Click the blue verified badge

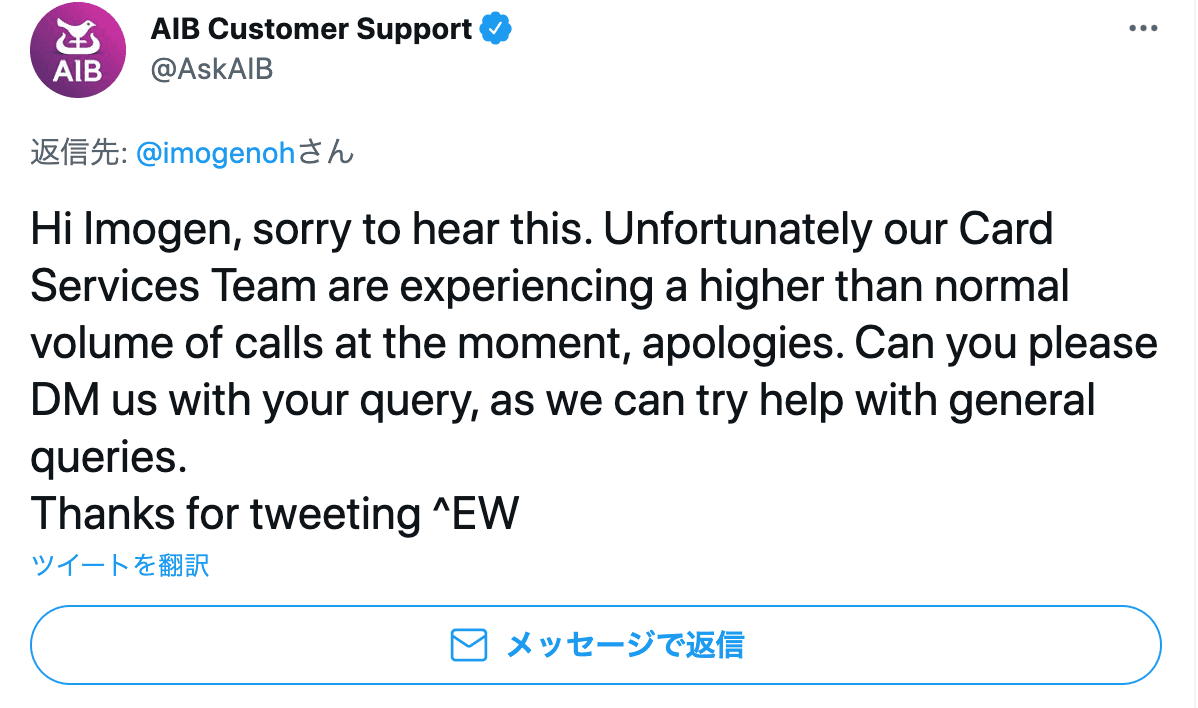coord(495,30)
